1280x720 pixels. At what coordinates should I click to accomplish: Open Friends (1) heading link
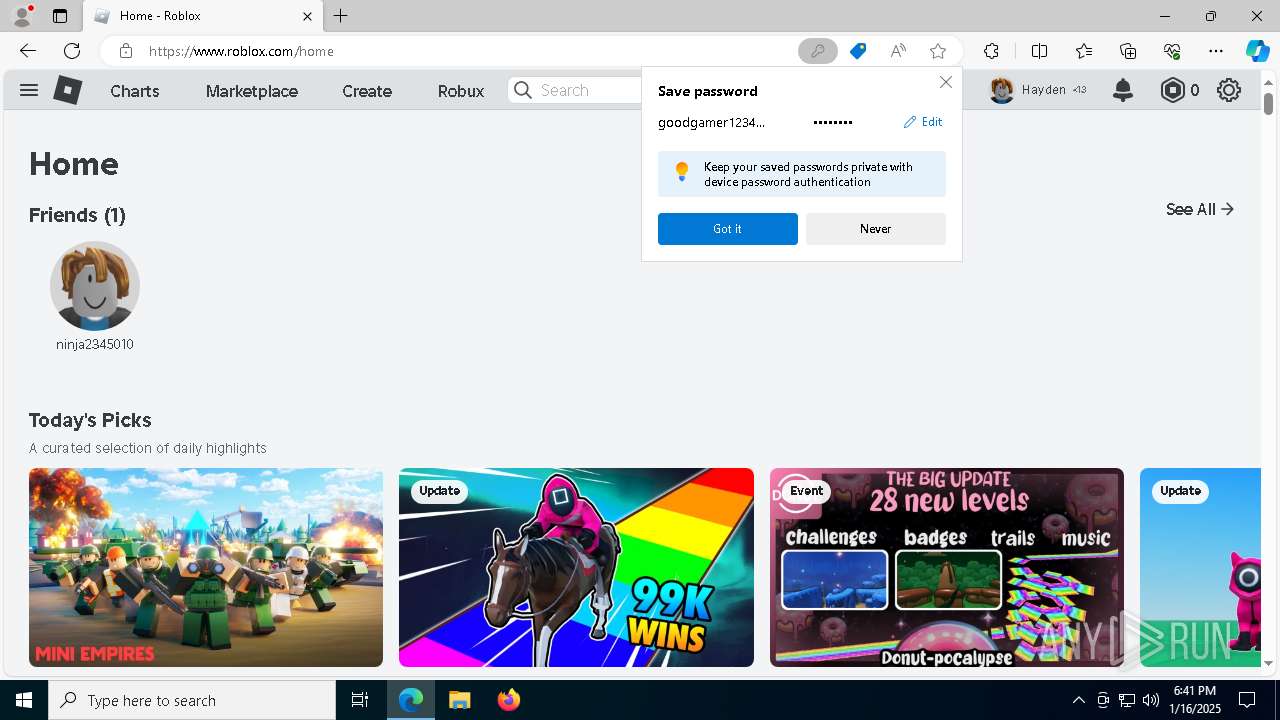coord(77,215)
